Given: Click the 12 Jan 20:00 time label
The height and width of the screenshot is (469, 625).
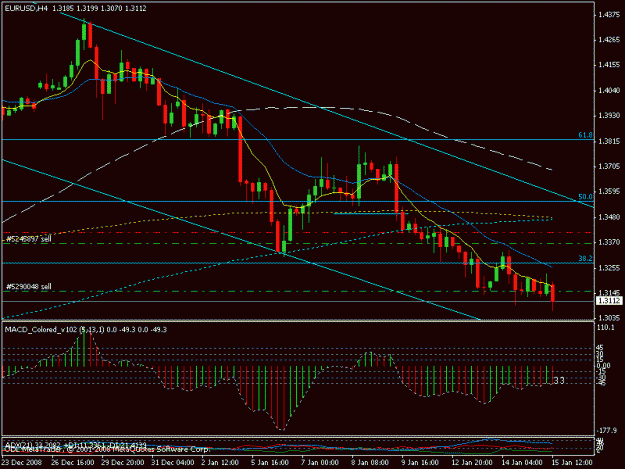Looking at the screenshot, I should point(472,463).
